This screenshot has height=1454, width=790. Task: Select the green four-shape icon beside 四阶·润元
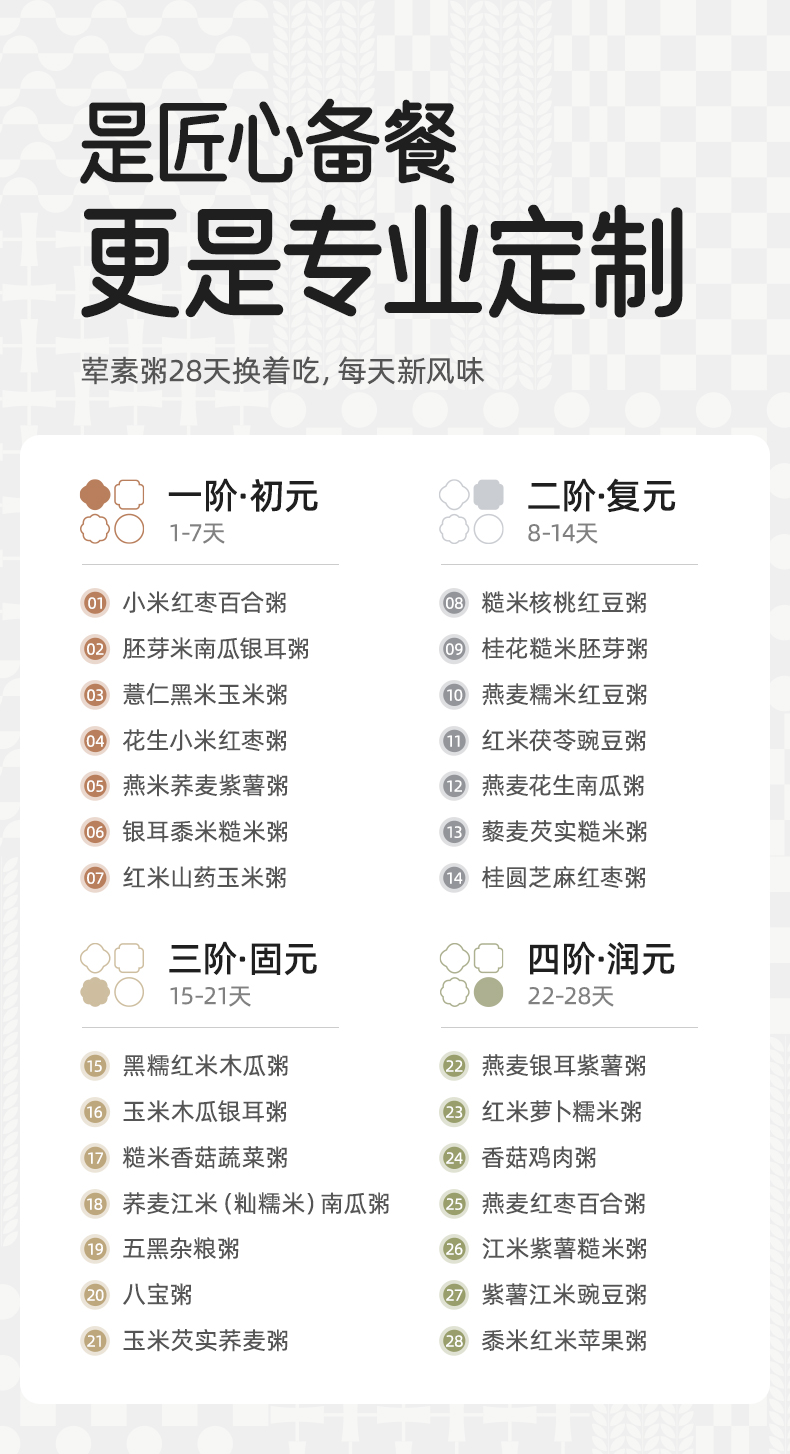[471, 975]
